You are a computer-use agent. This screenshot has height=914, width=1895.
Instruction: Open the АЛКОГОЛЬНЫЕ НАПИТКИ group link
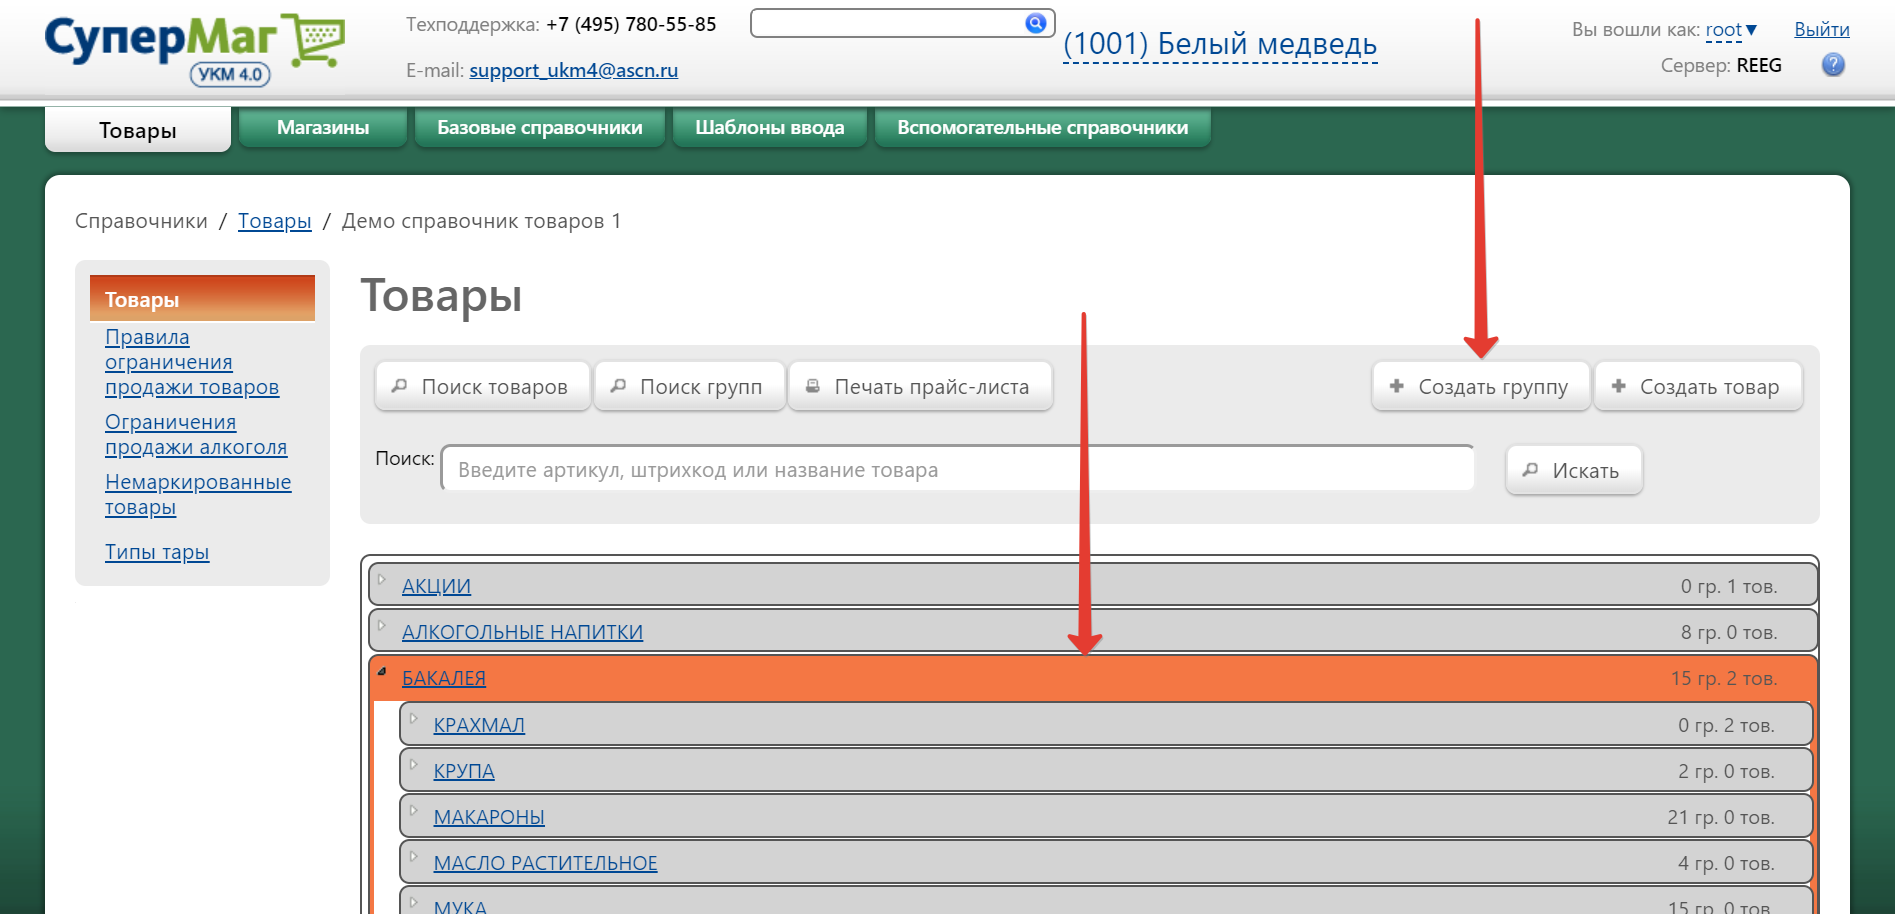pyautogui.click(x=522, y=632)
